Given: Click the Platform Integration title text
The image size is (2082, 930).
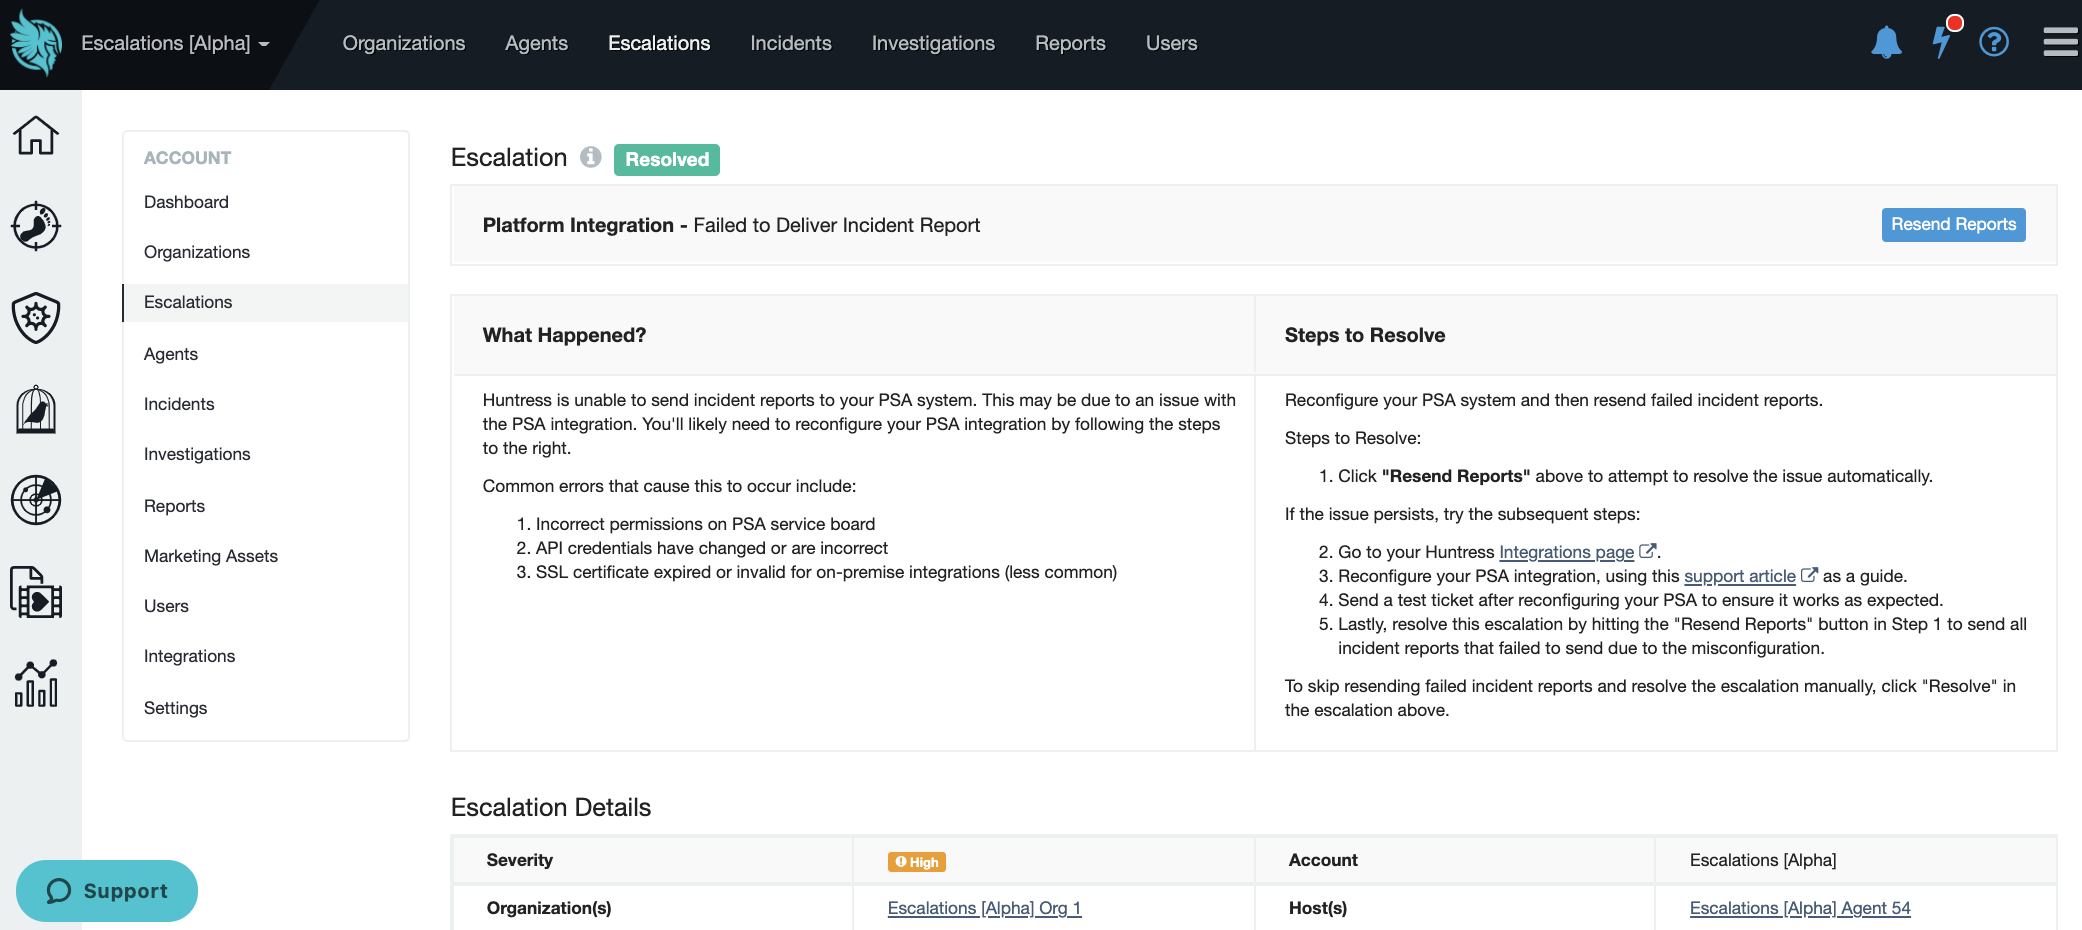Looking at the screenshot, I should (578, 225).
